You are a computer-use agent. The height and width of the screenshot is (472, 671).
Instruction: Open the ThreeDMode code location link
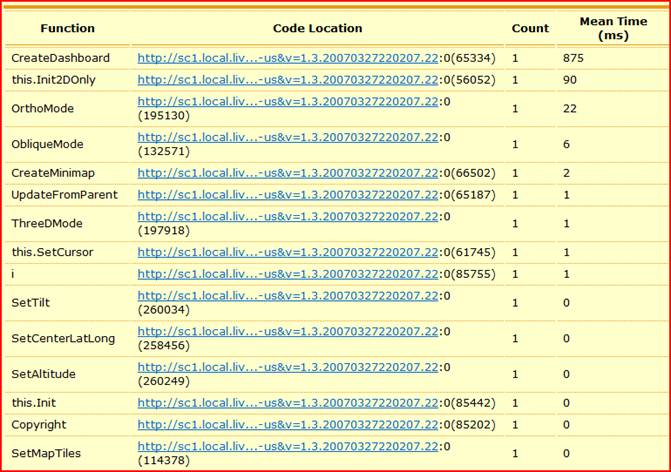pyautogui.click(x=287, y=216)
